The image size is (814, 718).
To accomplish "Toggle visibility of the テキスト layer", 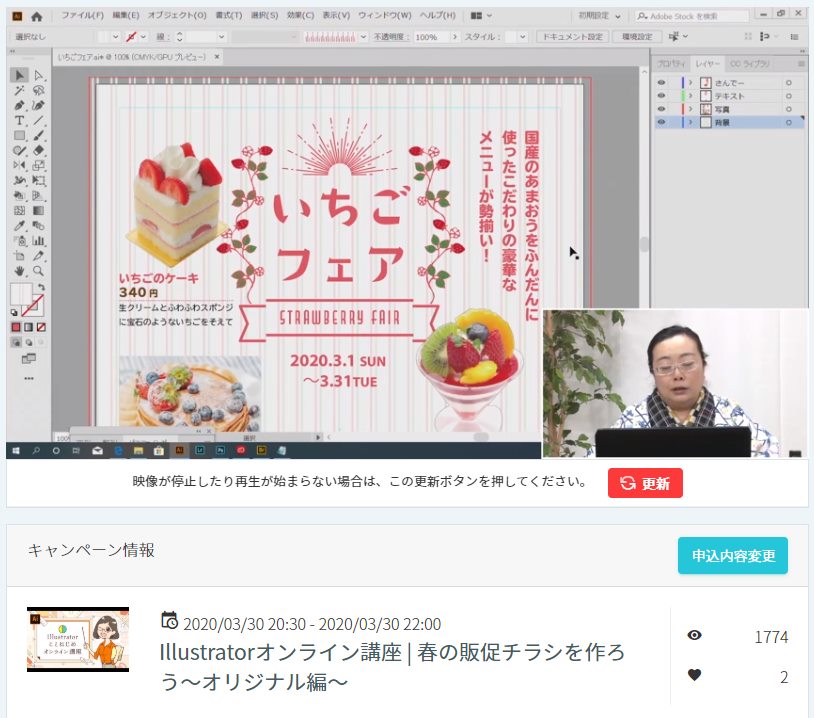I will (x=661, y=95).
